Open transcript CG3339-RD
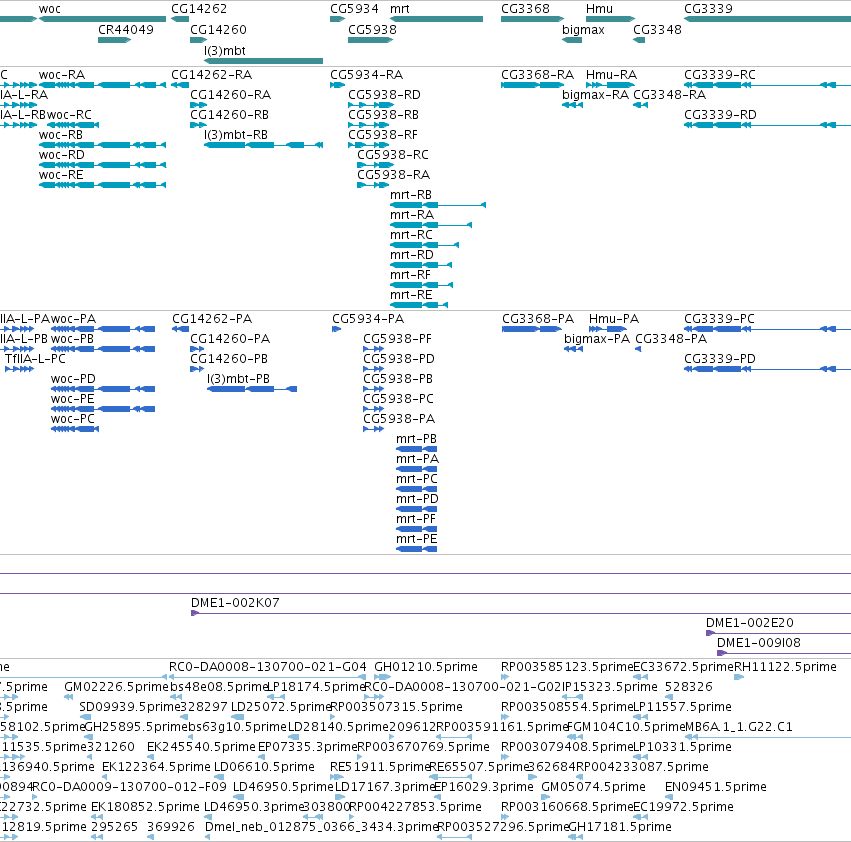This screenshot has height=842, width=851. pyautogui.click(x=720, y=115)
